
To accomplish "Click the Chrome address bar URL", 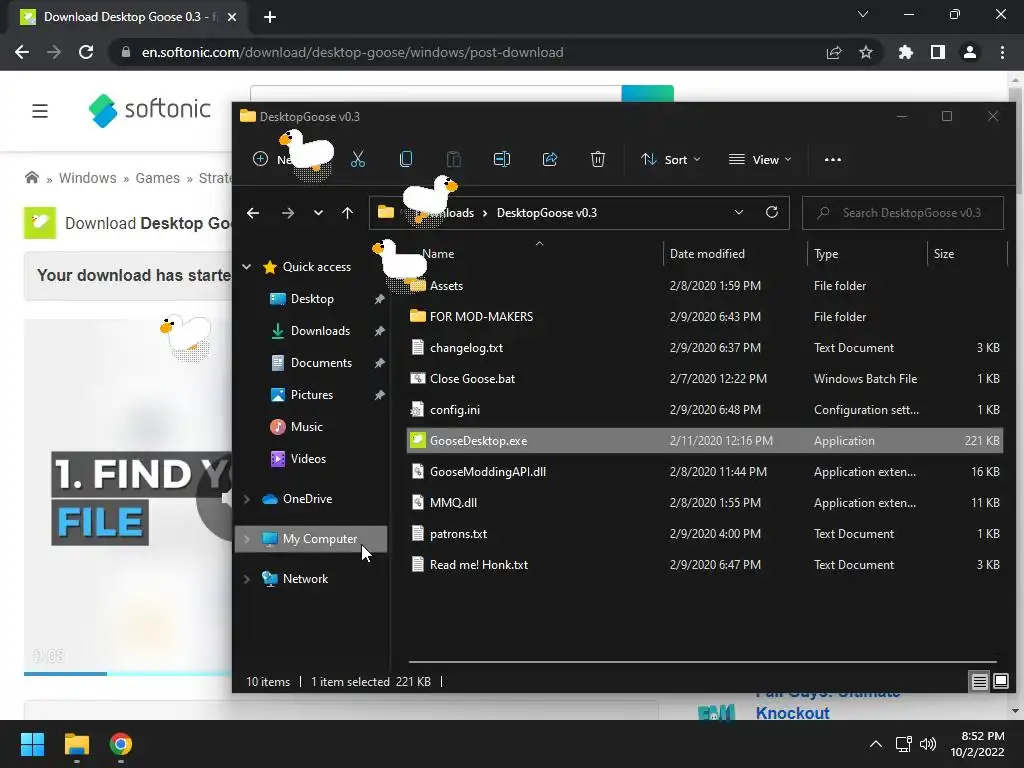I will point(352,52).
